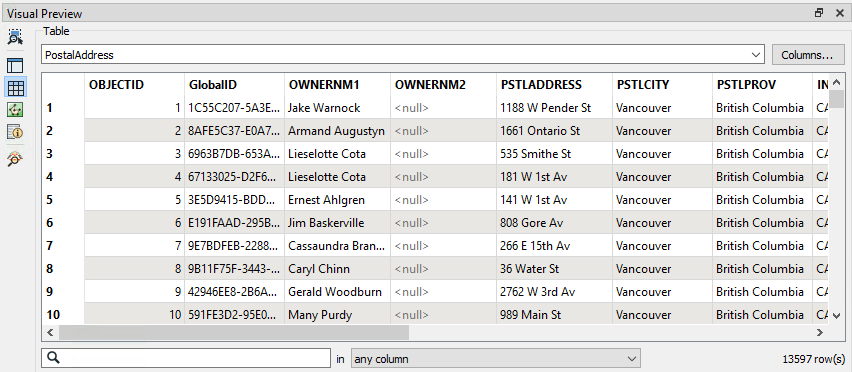Select the 'Many Purdy' cell

pos(337,314)
